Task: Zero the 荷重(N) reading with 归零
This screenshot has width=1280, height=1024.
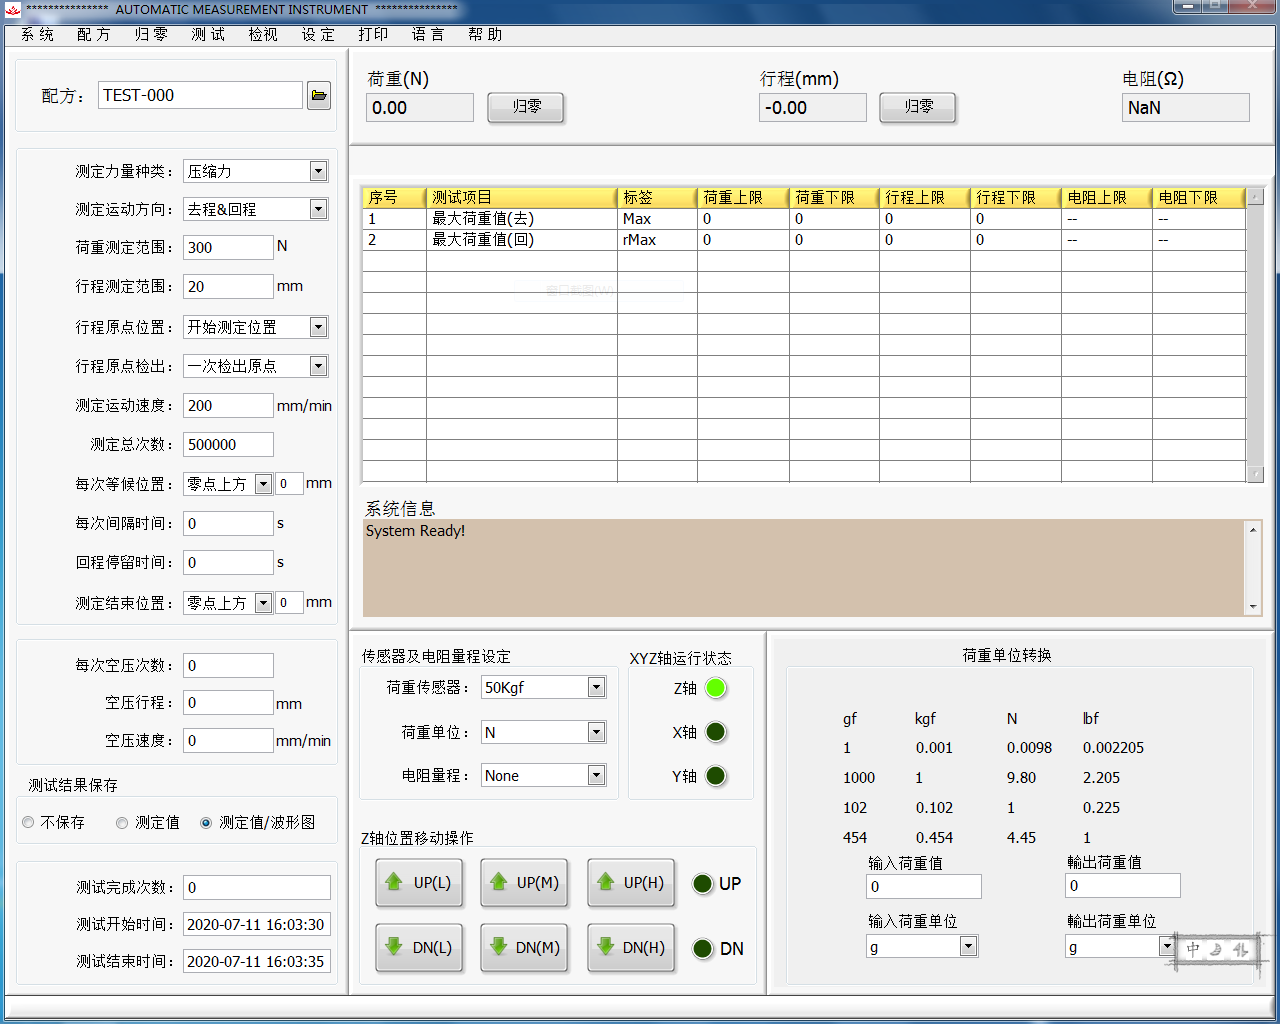Action: point(526,107)
